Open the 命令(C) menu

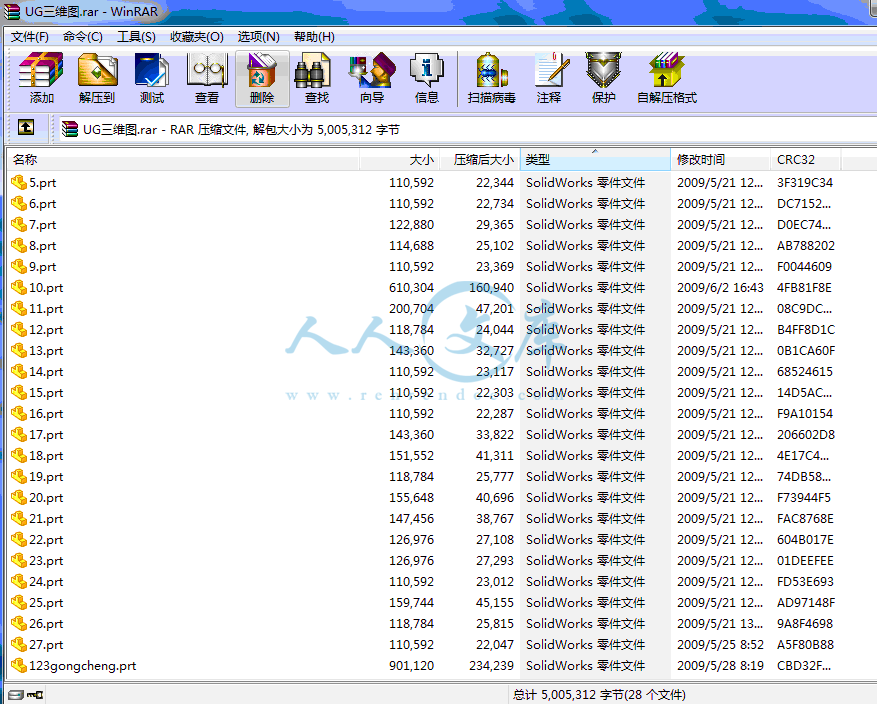pos(83,37)
